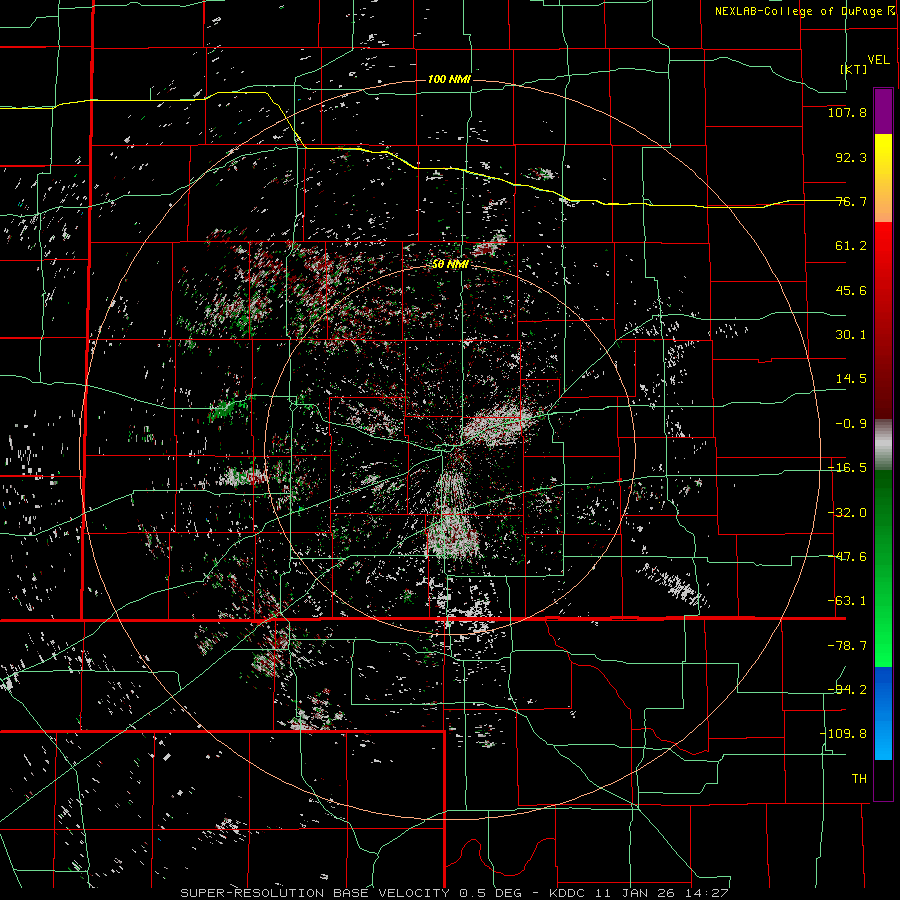Click the 14.5 velocity scale value

point(851,379)
